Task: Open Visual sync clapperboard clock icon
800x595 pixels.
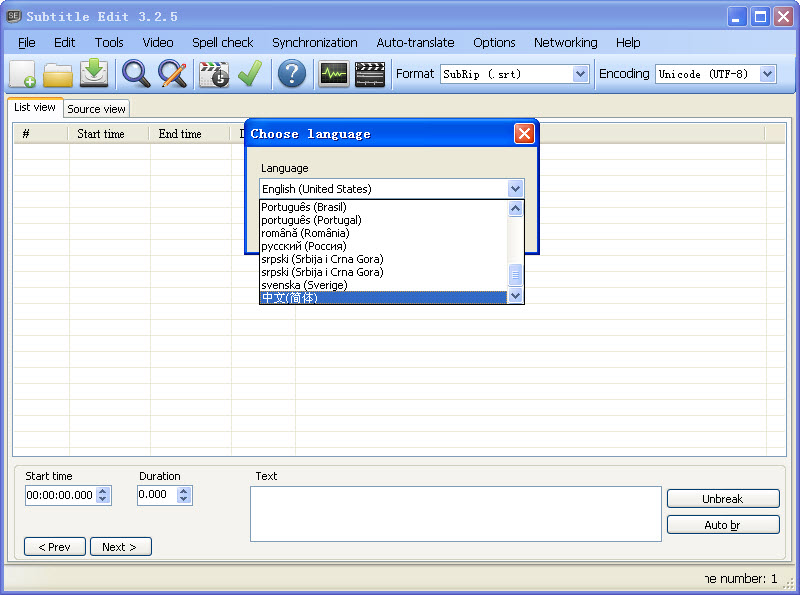Action: [x=214, y=75]
